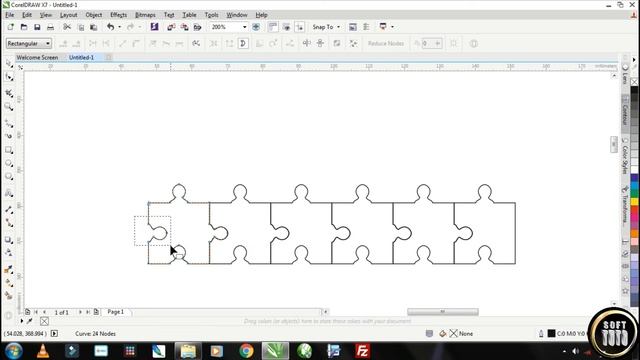
Task: Click the Undo arrow
Action: click(x=110, y=27)
